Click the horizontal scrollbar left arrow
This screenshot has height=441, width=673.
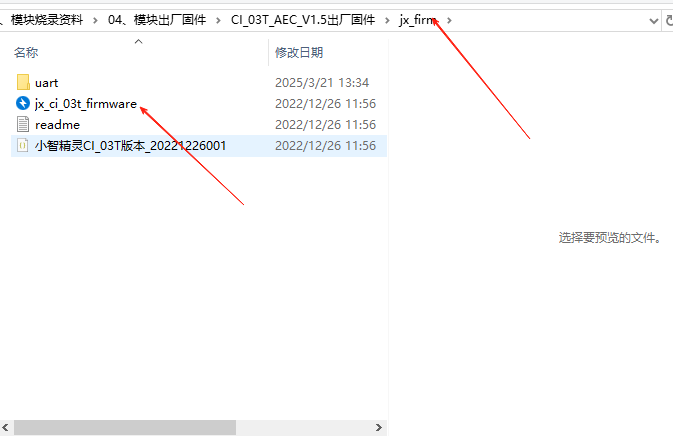pyautogui.click(x=6, y=427)
